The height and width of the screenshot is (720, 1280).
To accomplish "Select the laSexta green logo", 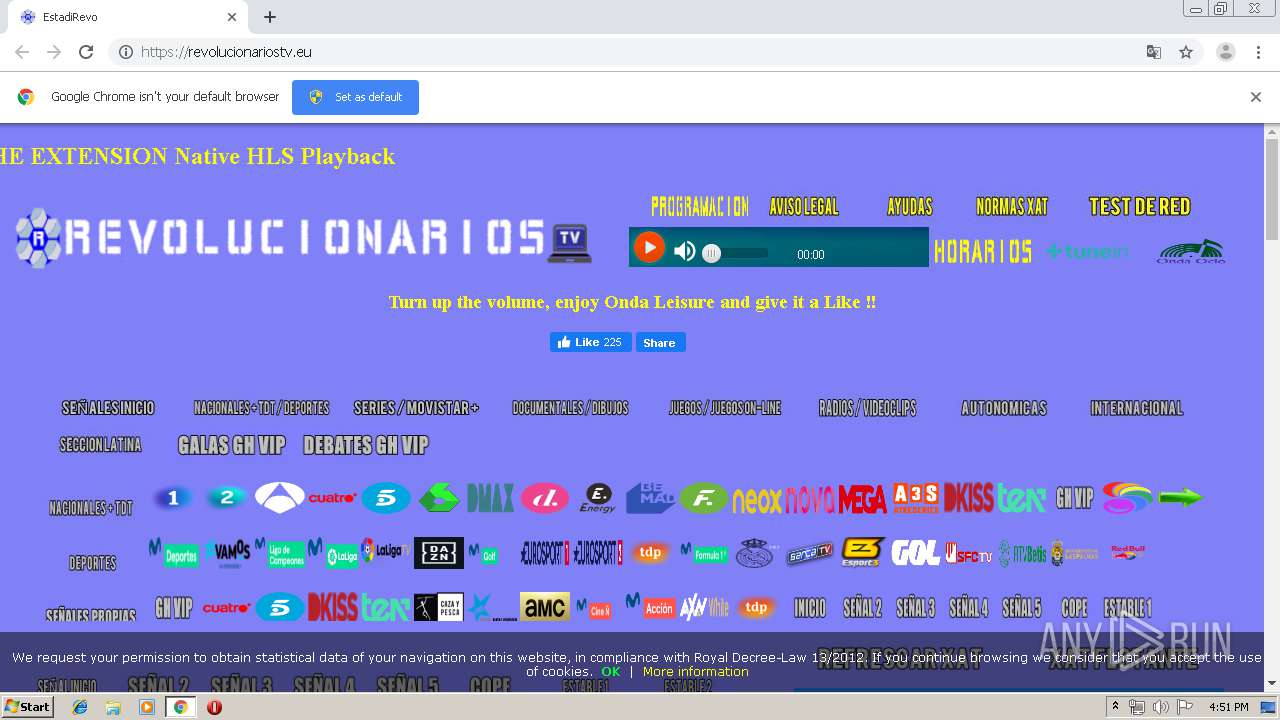I will pyautogui.click(x=438, y=497).
